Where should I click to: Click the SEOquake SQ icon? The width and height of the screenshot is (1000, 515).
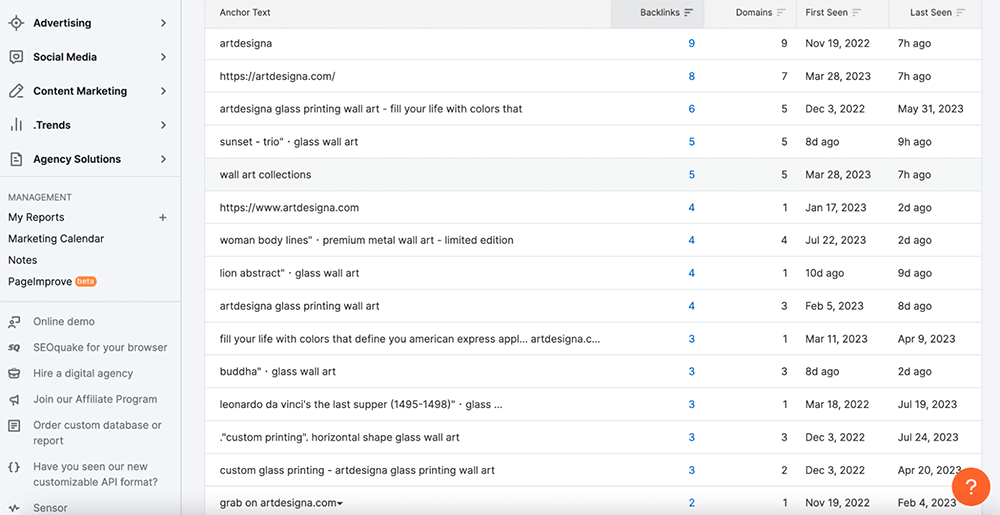(x=14, y=348)
